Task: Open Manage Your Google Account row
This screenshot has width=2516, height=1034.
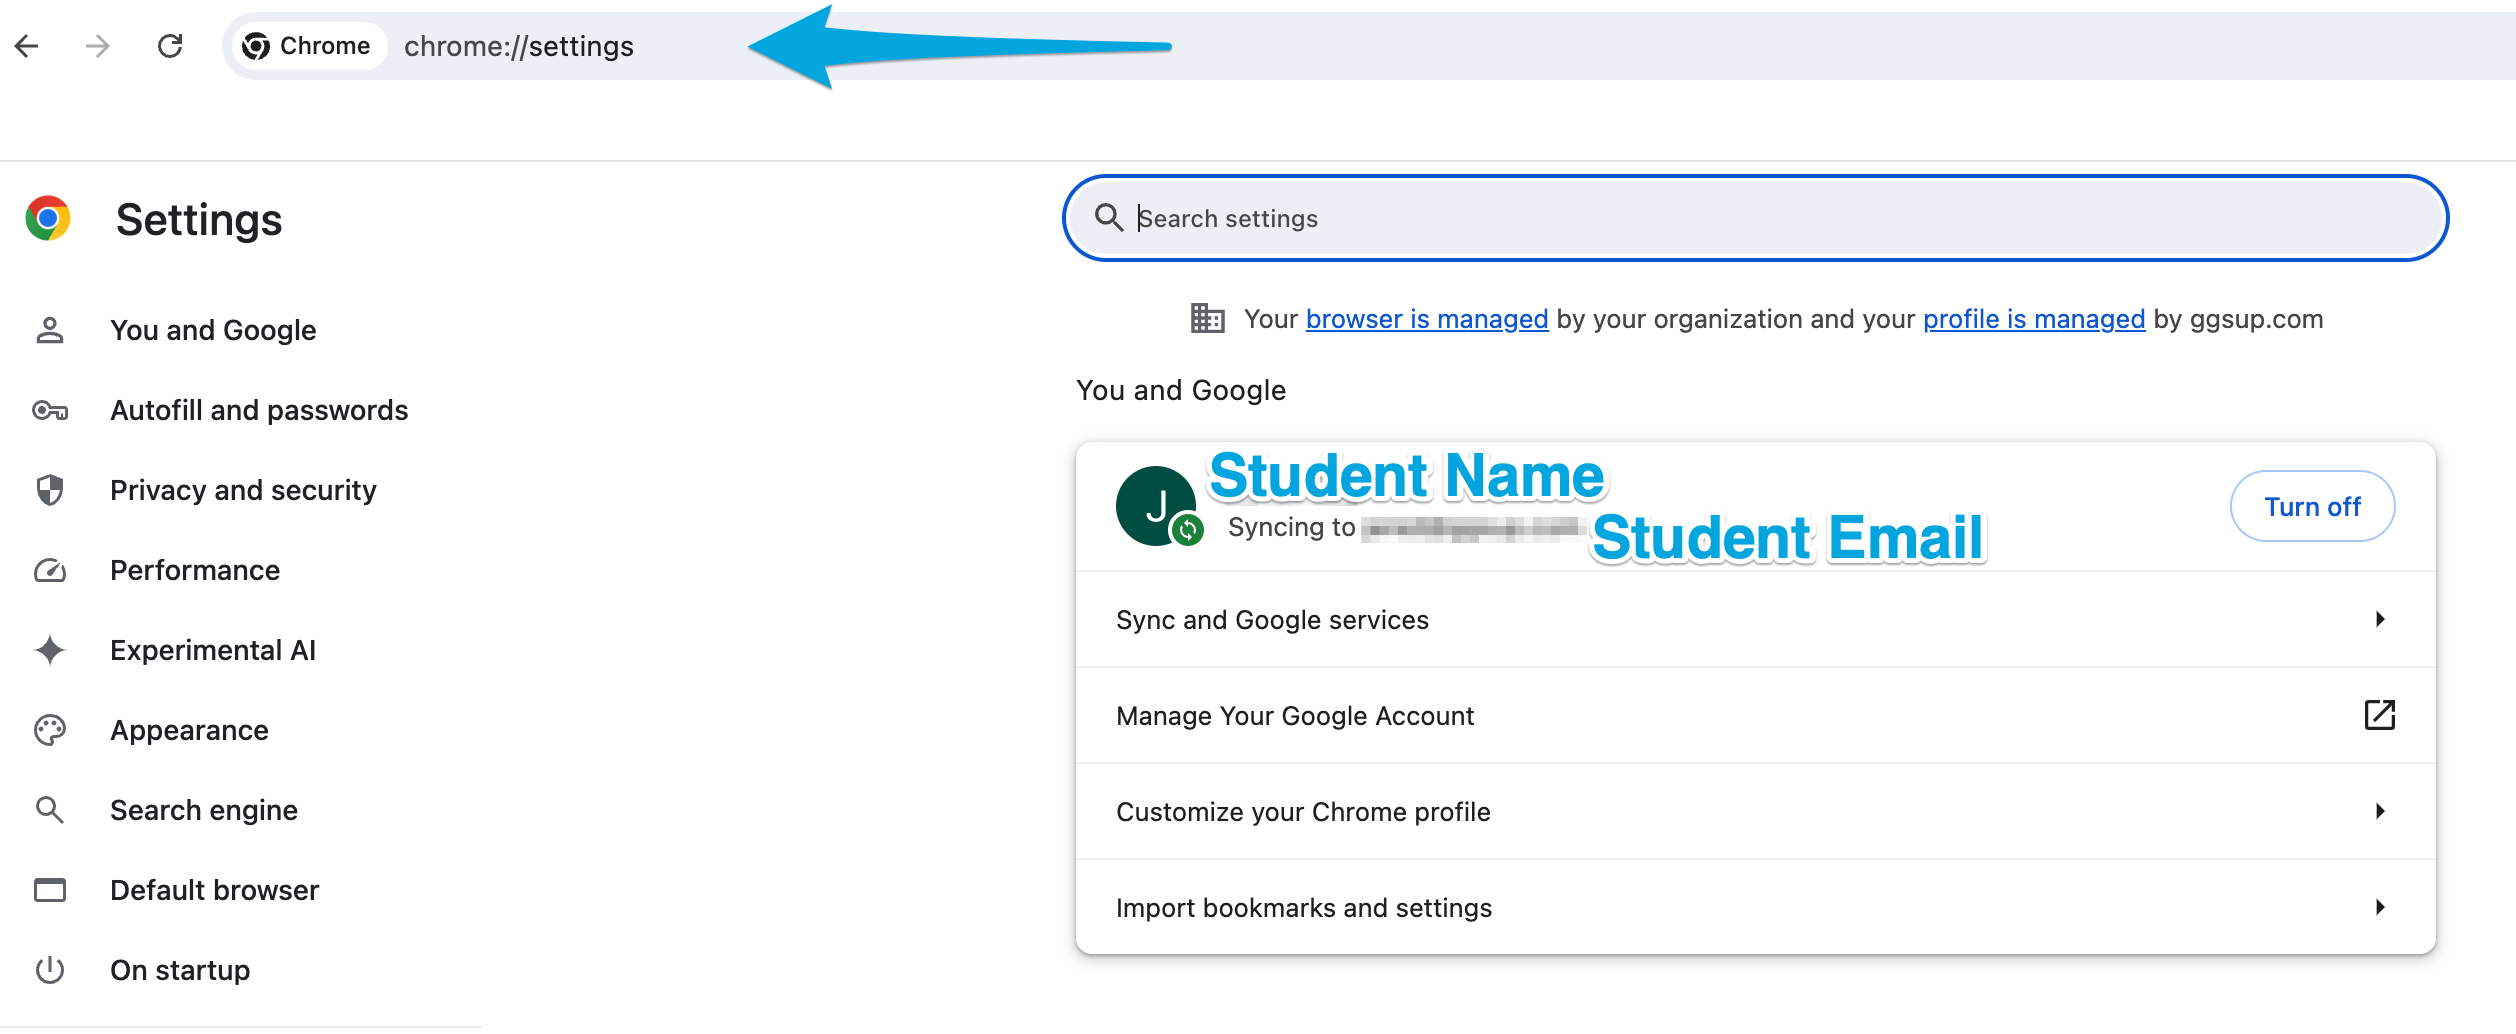Action: click(x=1755, y=716)
